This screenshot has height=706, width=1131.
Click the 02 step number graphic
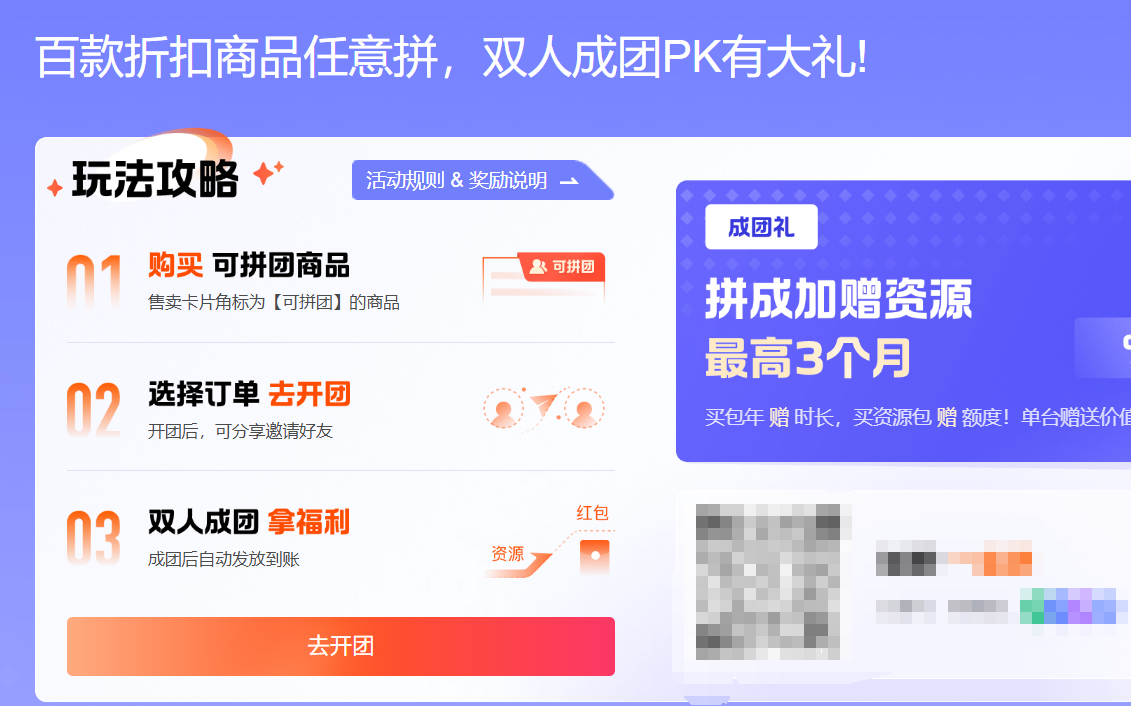94,410
